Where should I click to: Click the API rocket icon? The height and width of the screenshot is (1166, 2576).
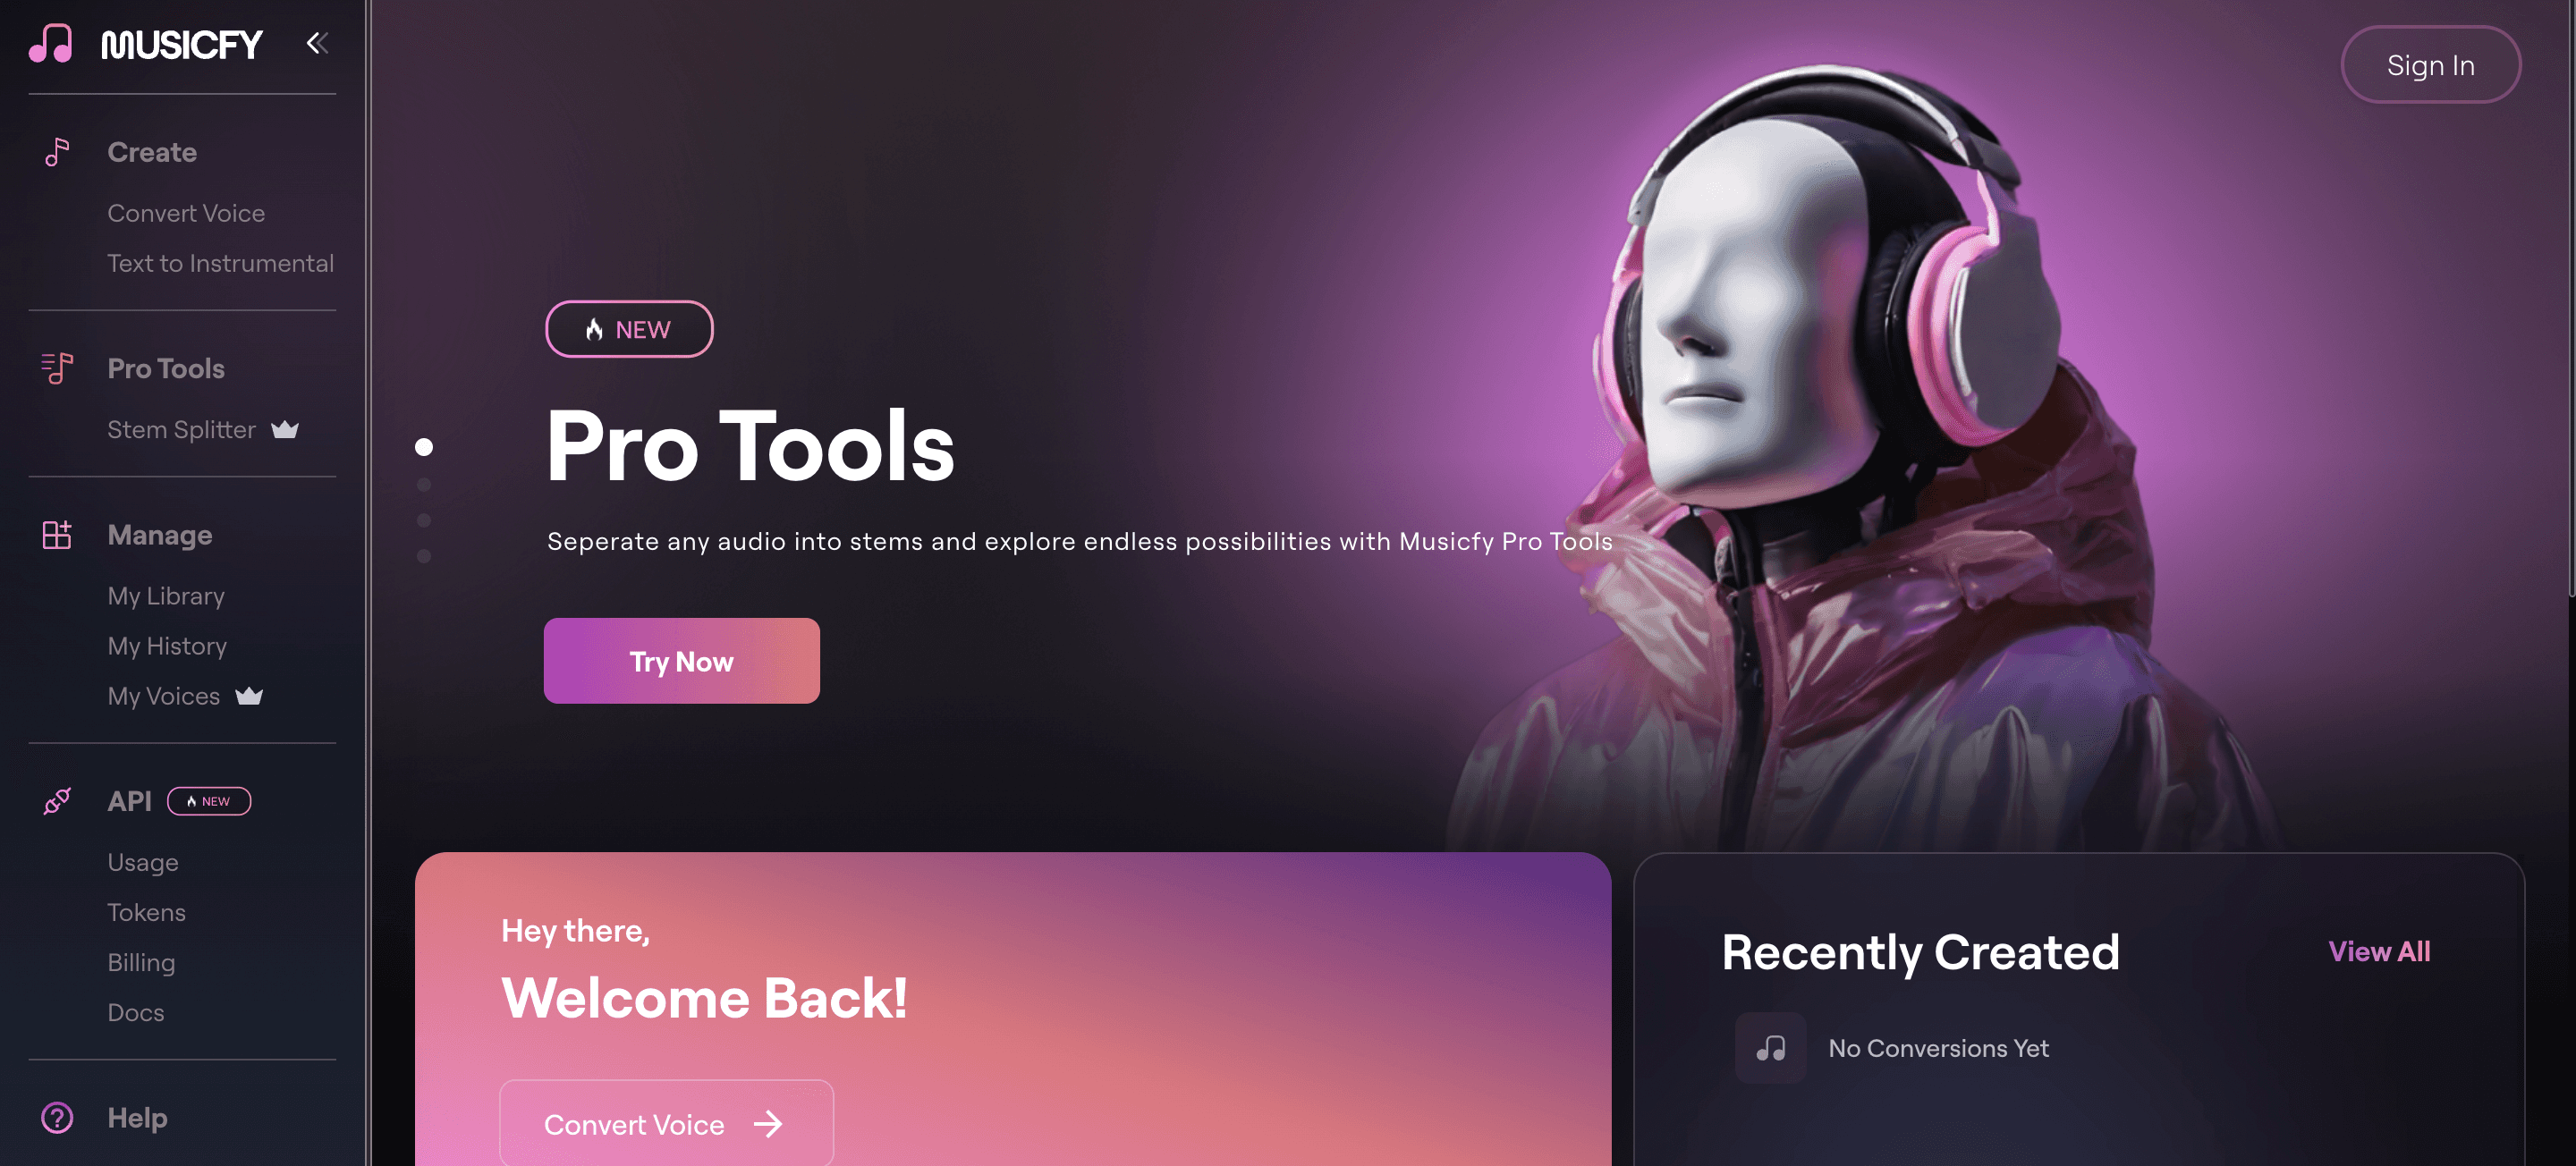tap(55, 801)
